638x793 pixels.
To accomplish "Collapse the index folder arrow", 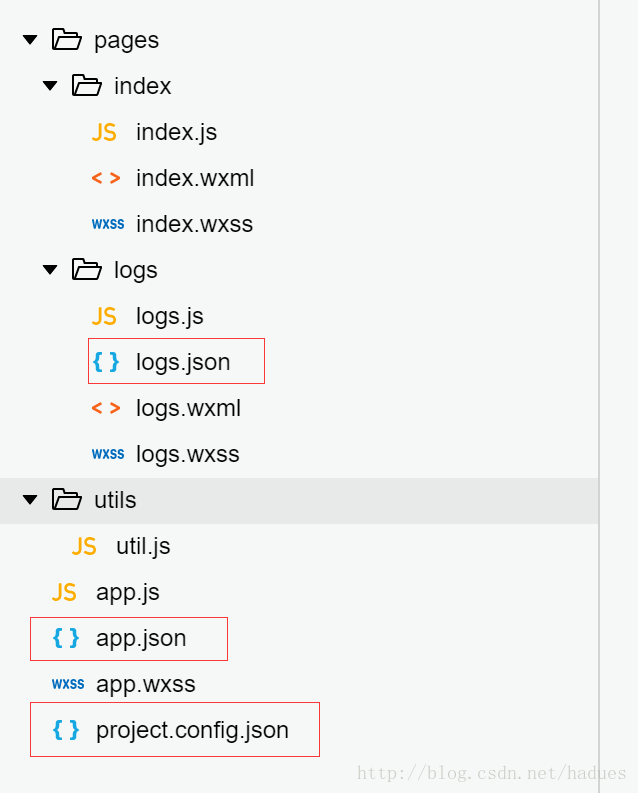I will (50, 86).
